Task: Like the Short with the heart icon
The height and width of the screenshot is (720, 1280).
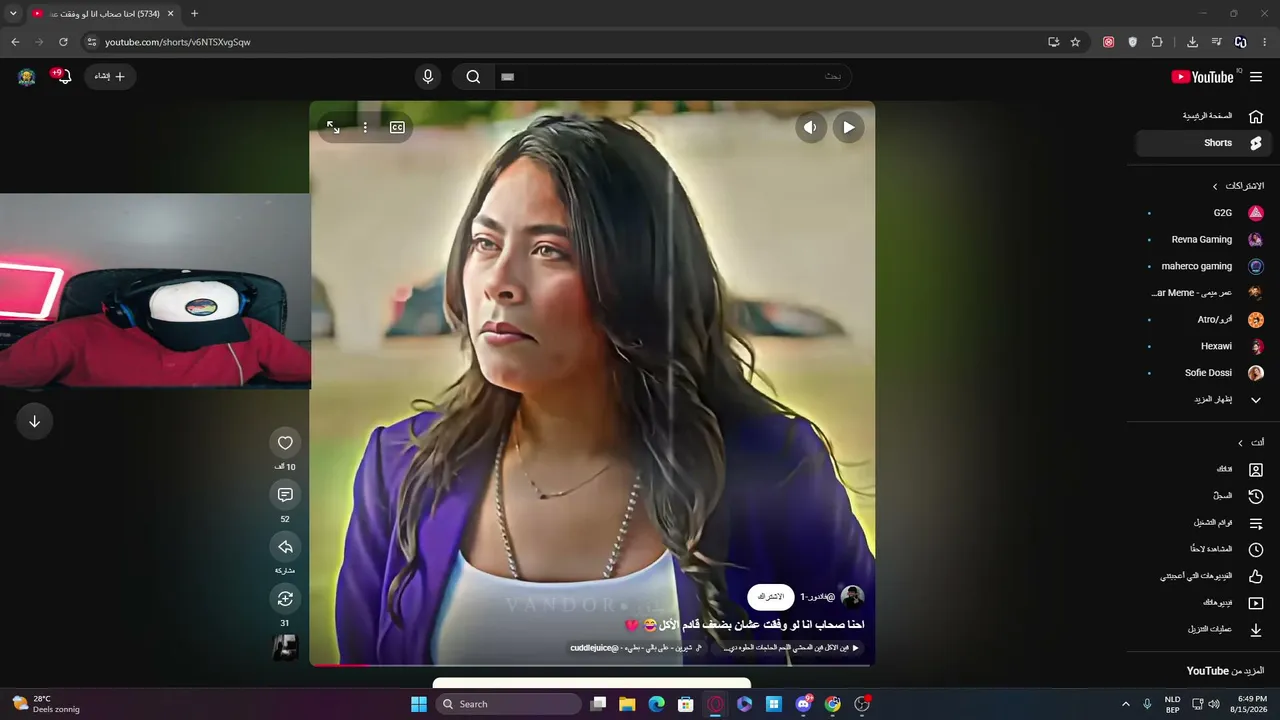Action: 285,443
